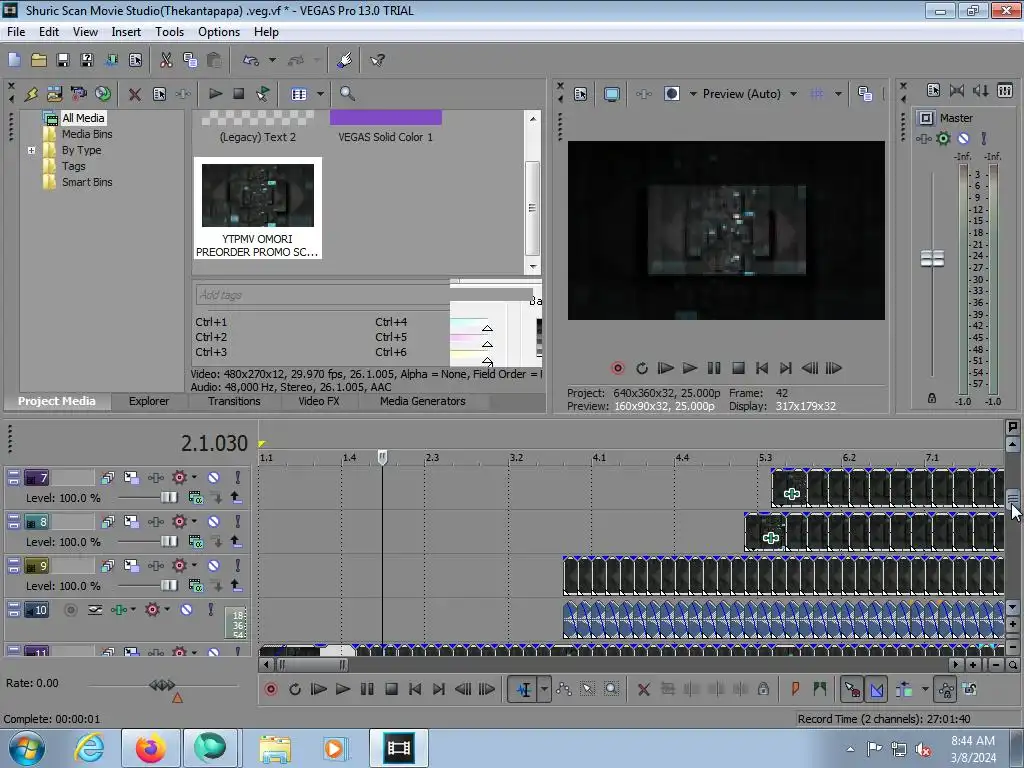Switch to the Media Generators tab
1024x768 pixels.
[x=423, y=402]
